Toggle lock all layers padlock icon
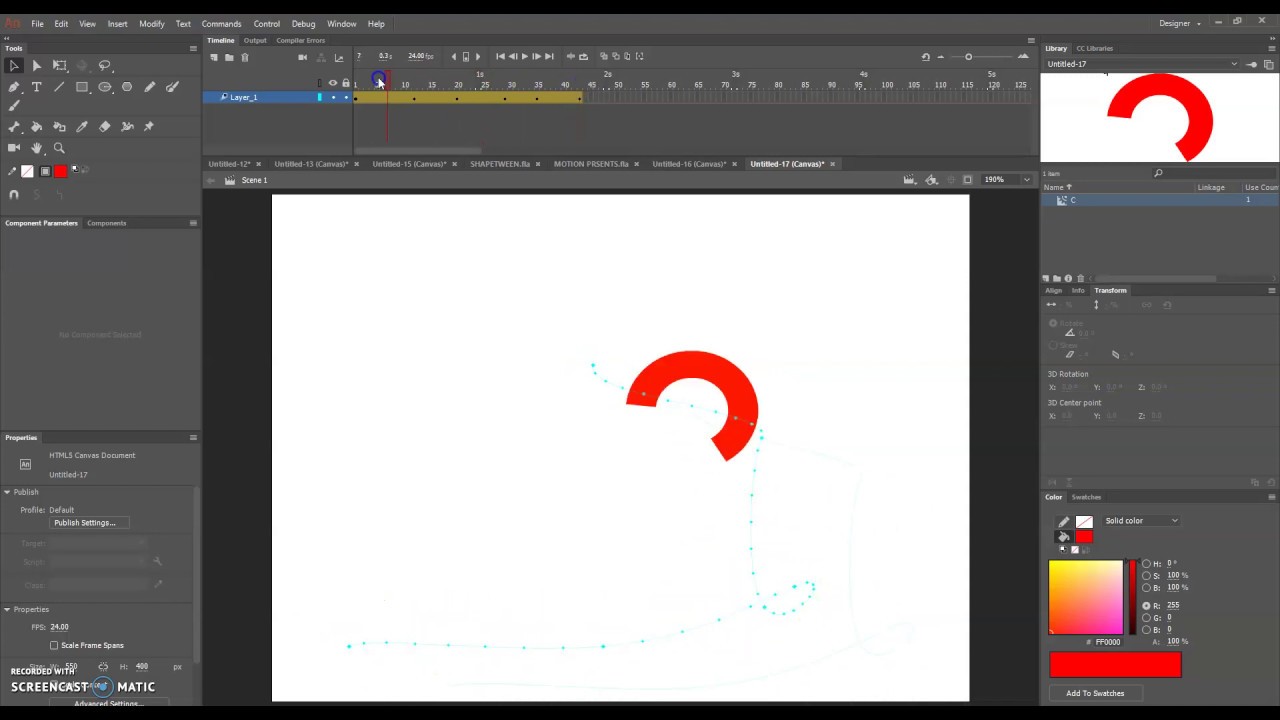Screen dimensions: 1280x720 point(346,83)
